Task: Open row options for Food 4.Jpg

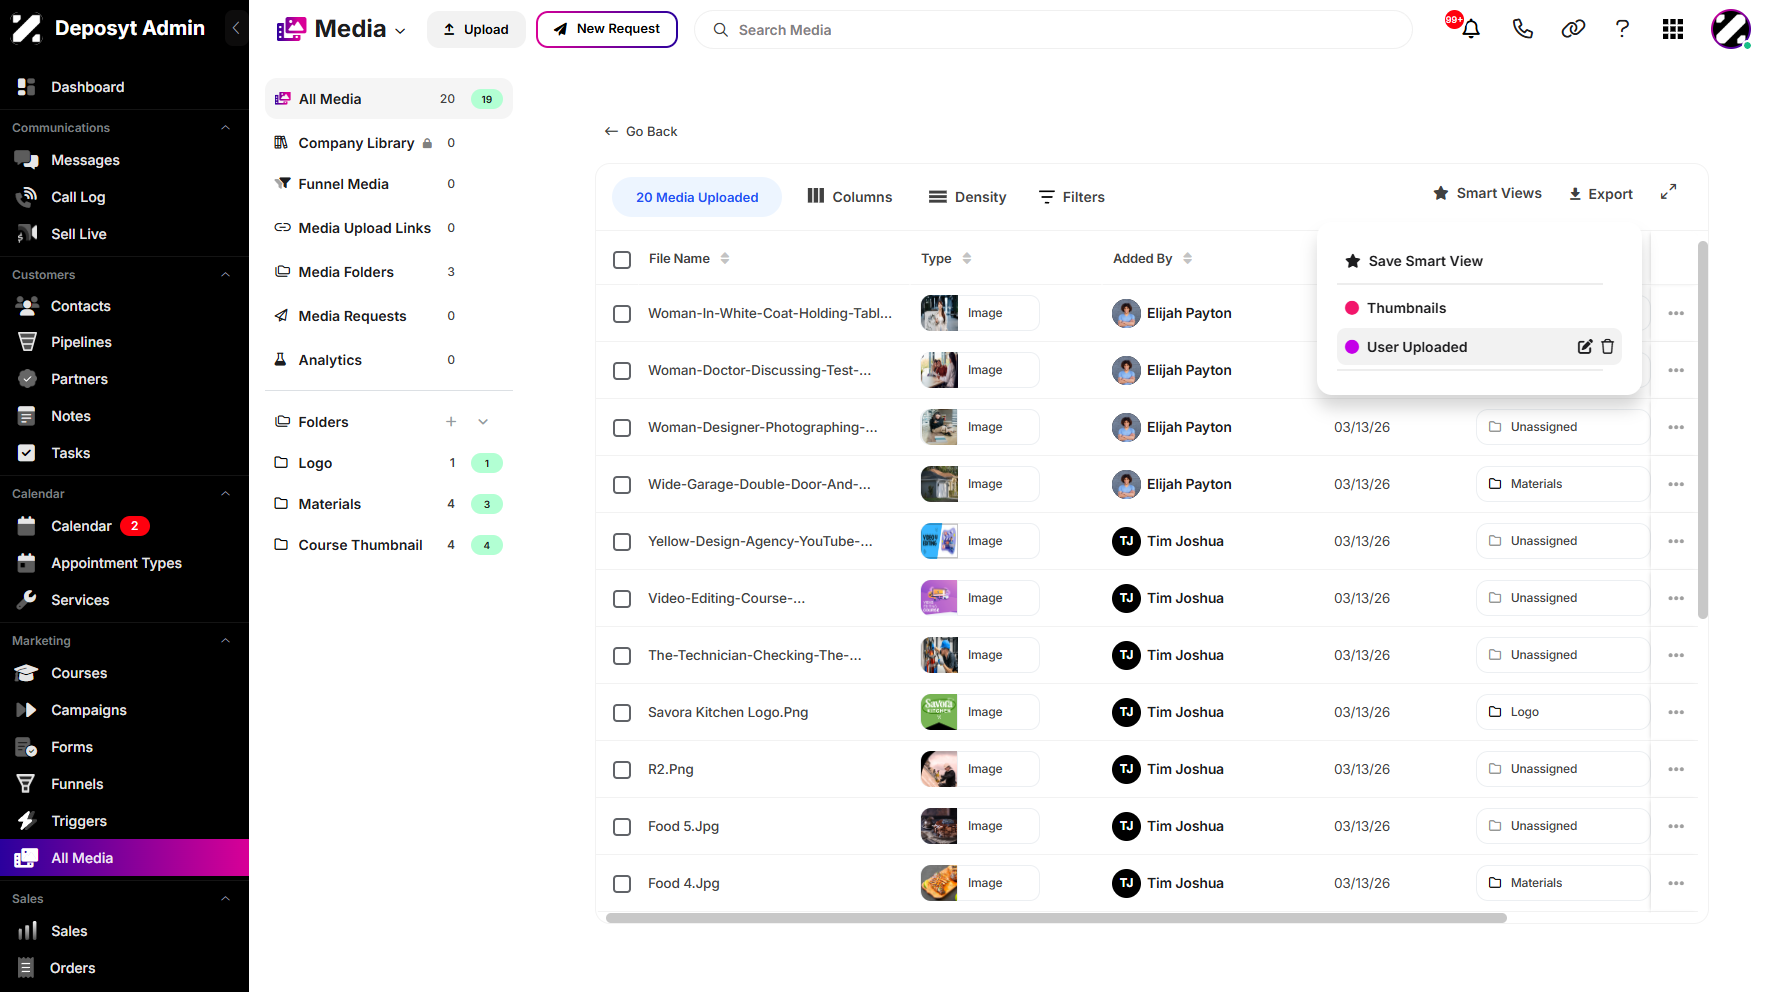Action: (1676, 883)
